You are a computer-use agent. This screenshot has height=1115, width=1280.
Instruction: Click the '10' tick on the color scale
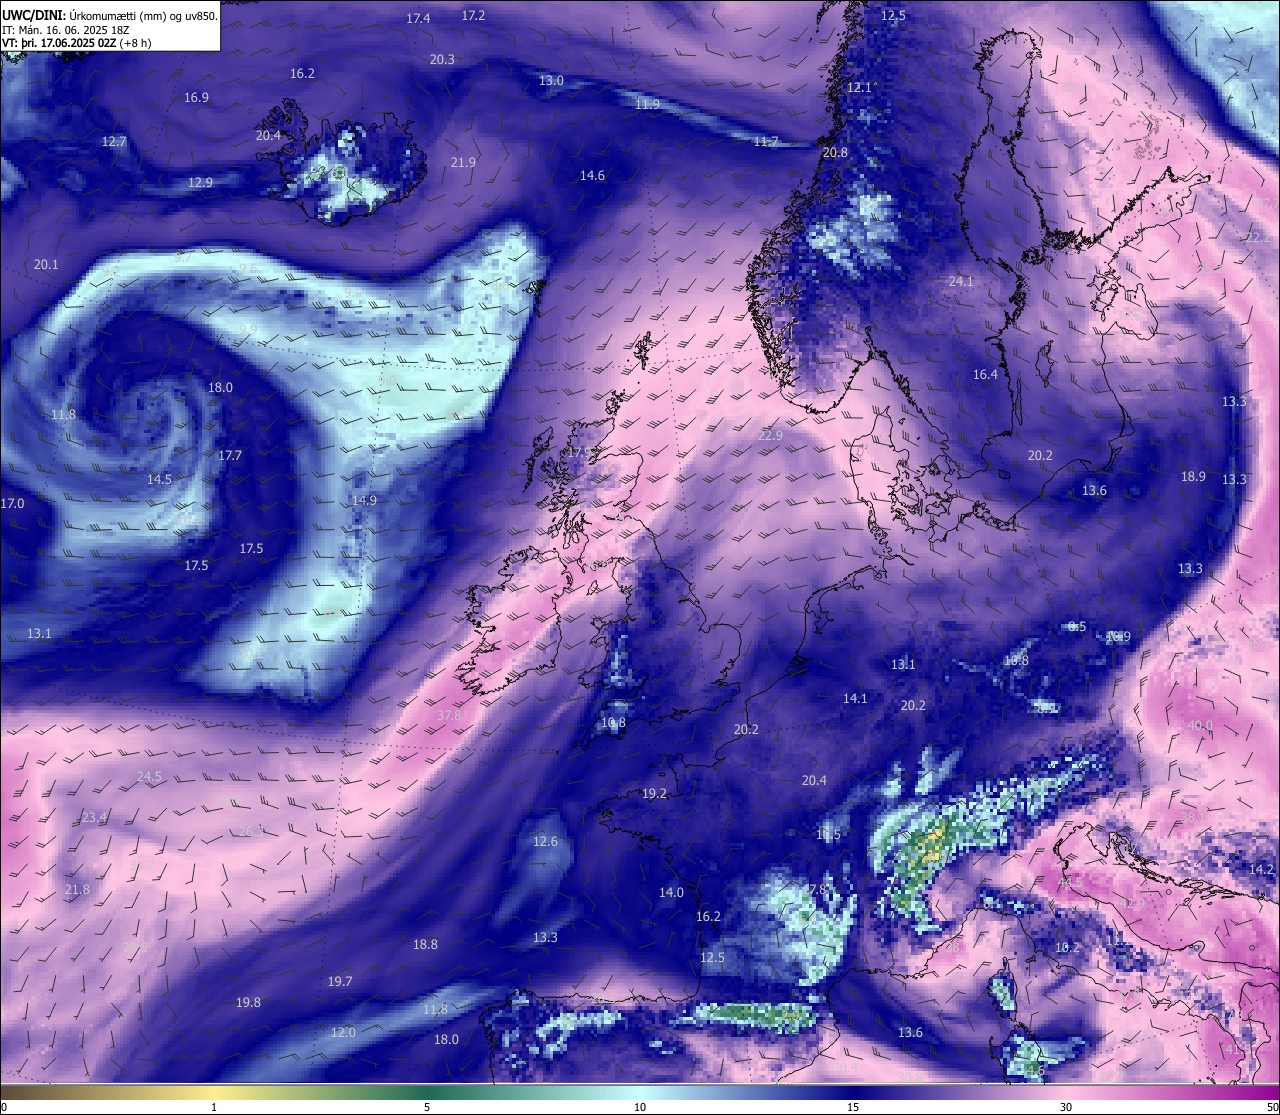[640, 1107]
